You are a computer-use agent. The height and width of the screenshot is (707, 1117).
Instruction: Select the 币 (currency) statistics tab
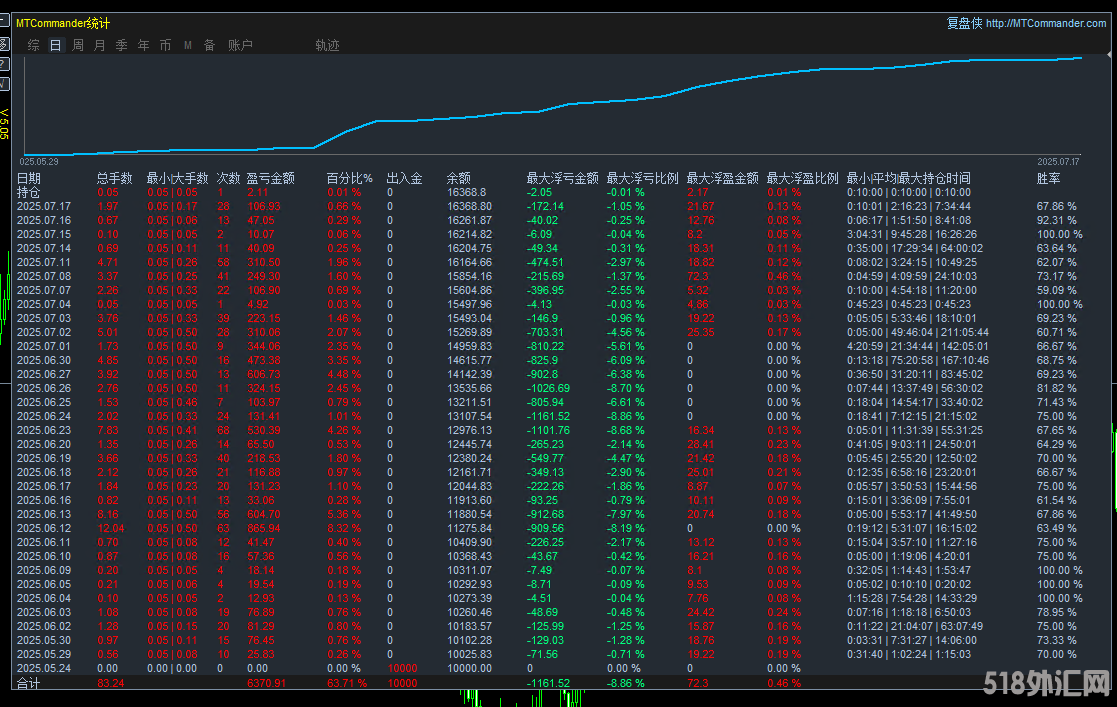tap(166, 45)
